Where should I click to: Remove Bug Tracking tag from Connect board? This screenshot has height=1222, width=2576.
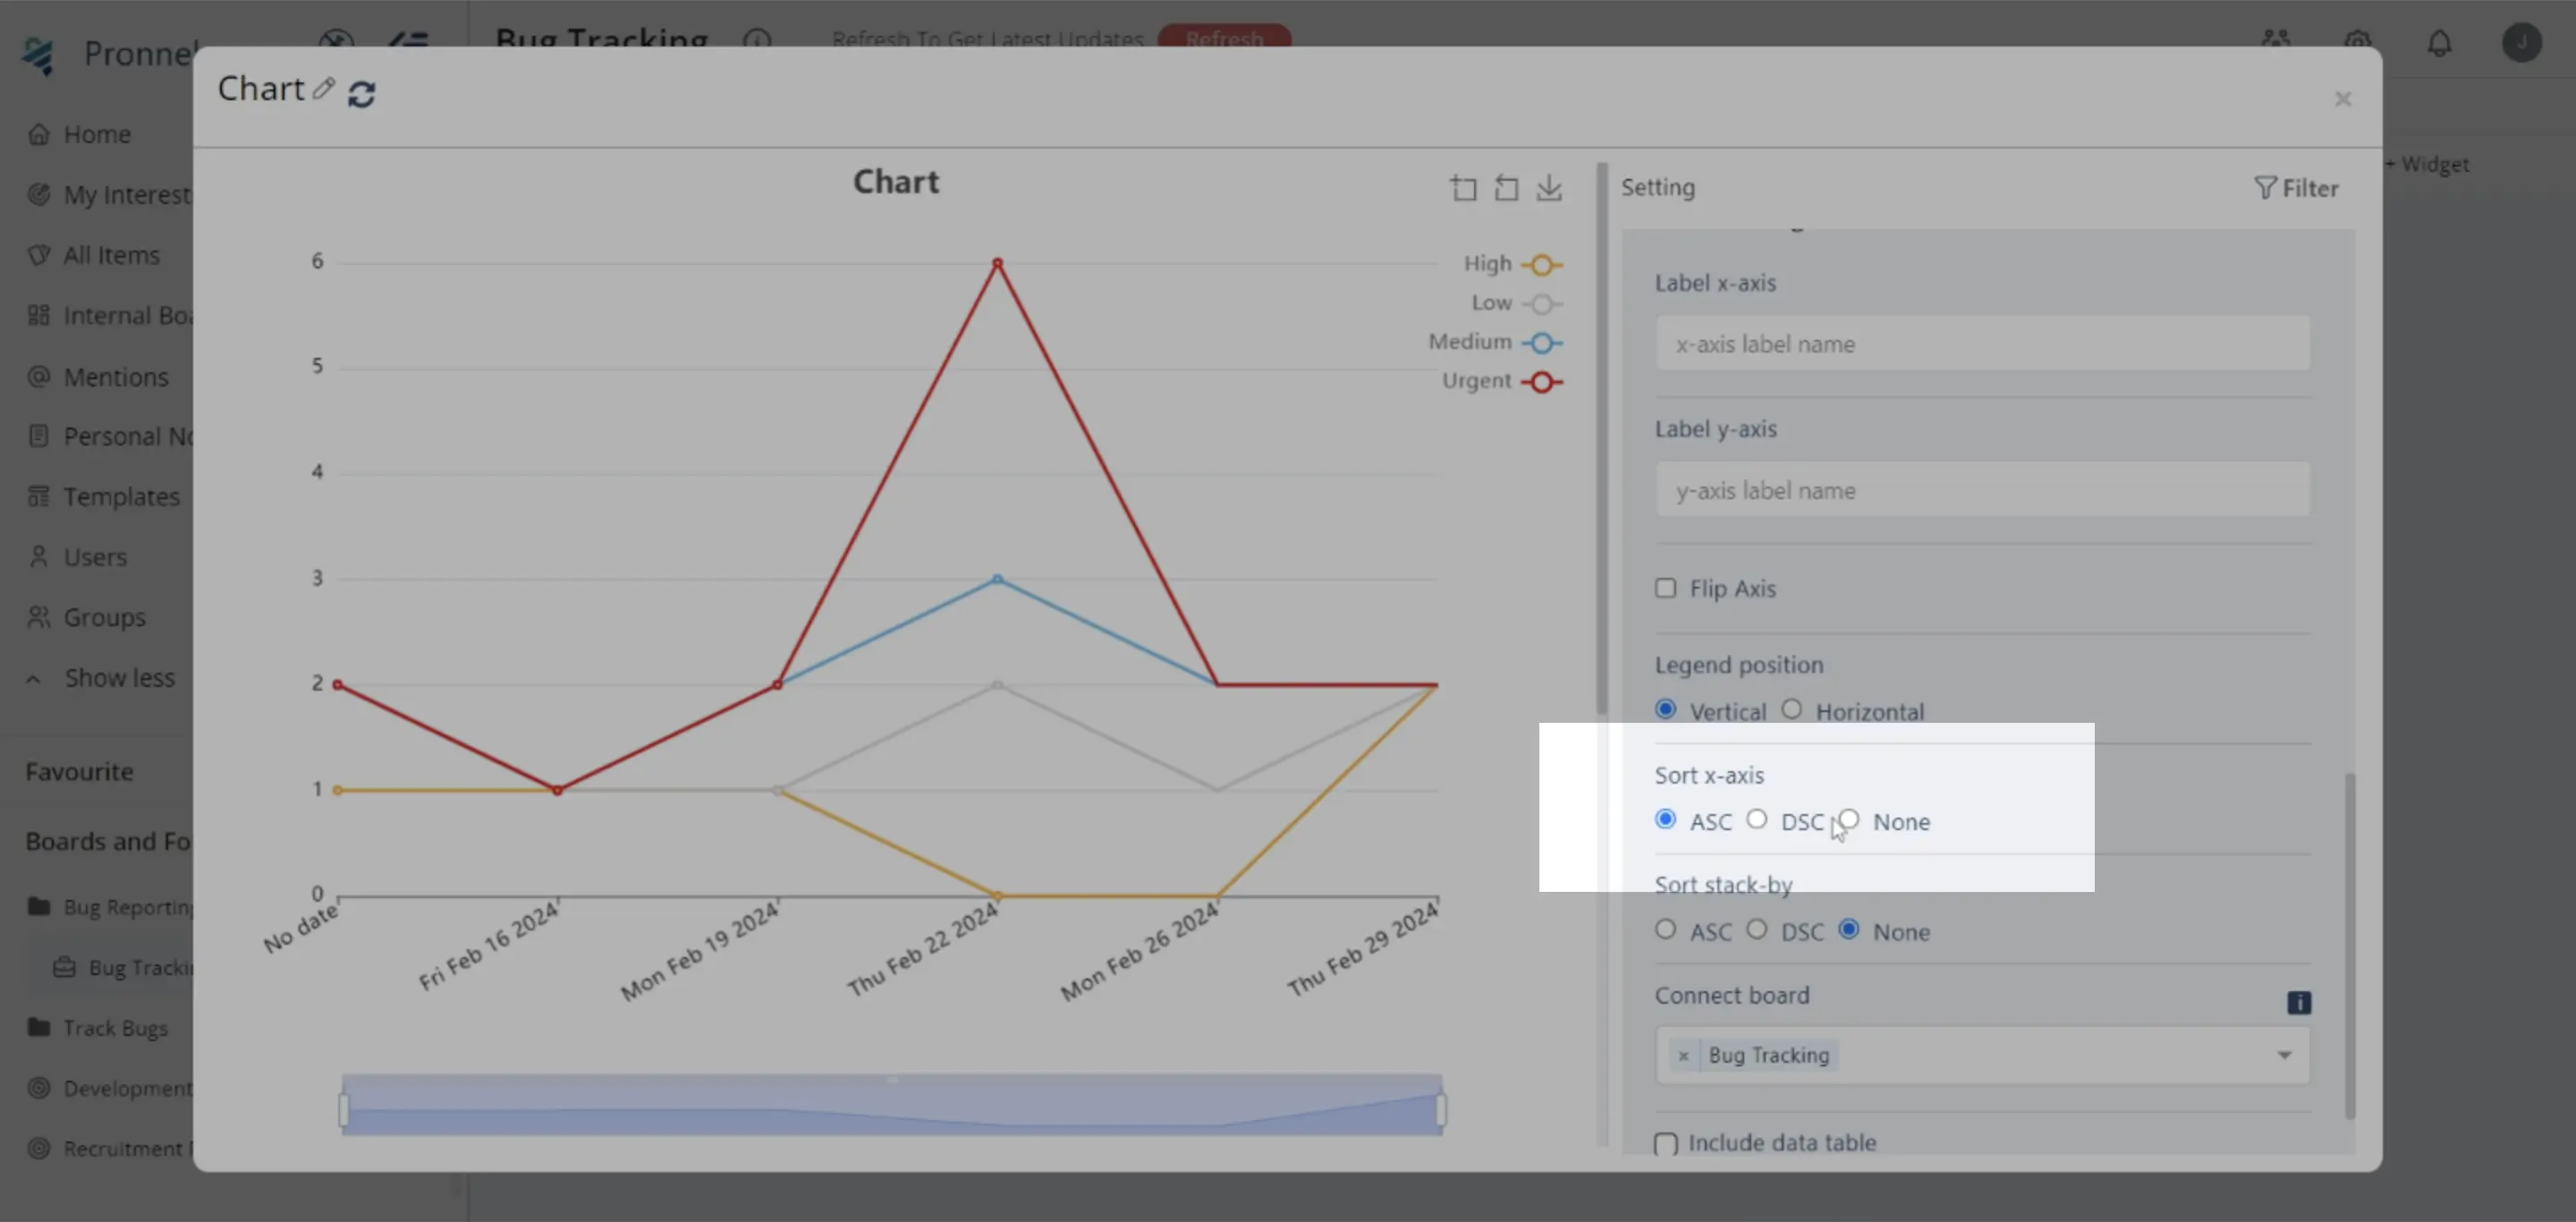tap(1683, 1055)
